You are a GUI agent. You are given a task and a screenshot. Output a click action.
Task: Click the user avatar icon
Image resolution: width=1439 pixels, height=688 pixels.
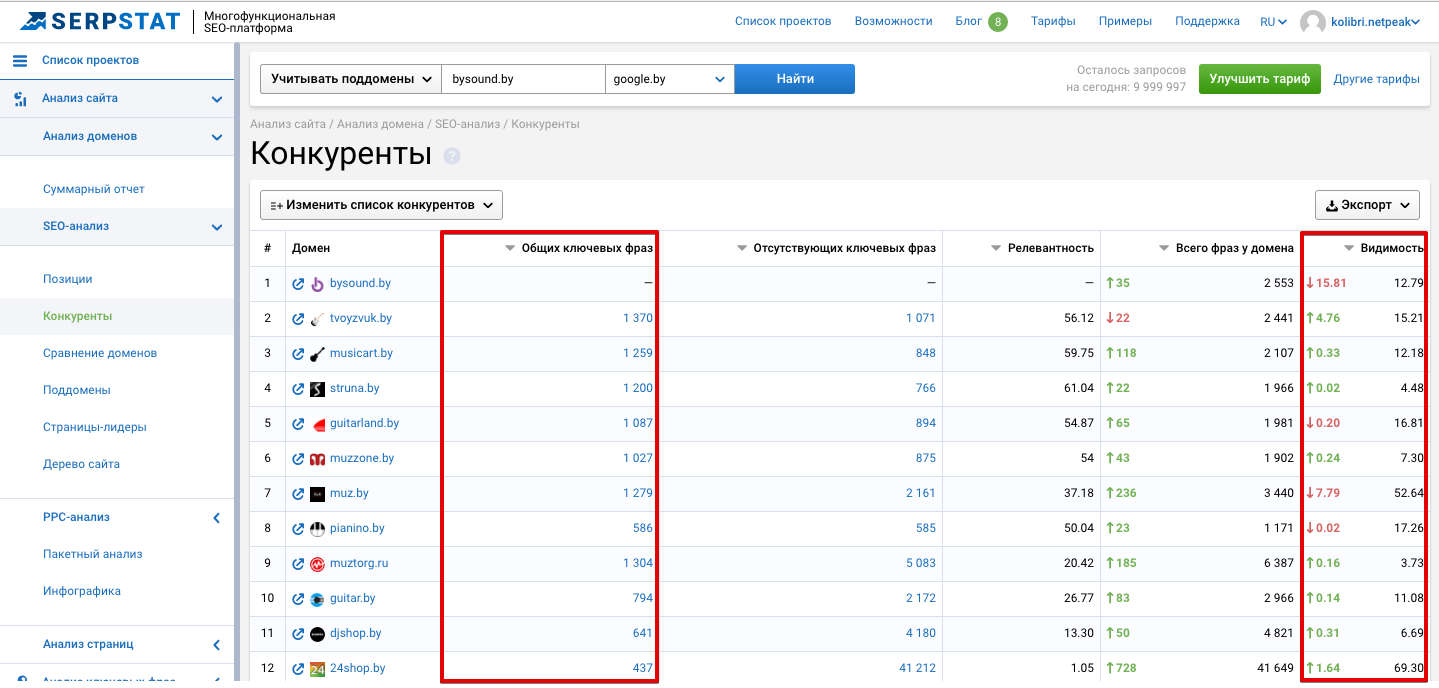point(1313,21)
